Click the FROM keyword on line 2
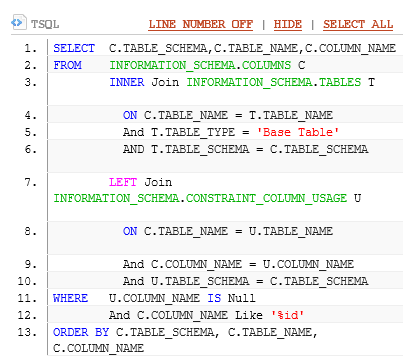414x361 pixels. click(67, 65)
